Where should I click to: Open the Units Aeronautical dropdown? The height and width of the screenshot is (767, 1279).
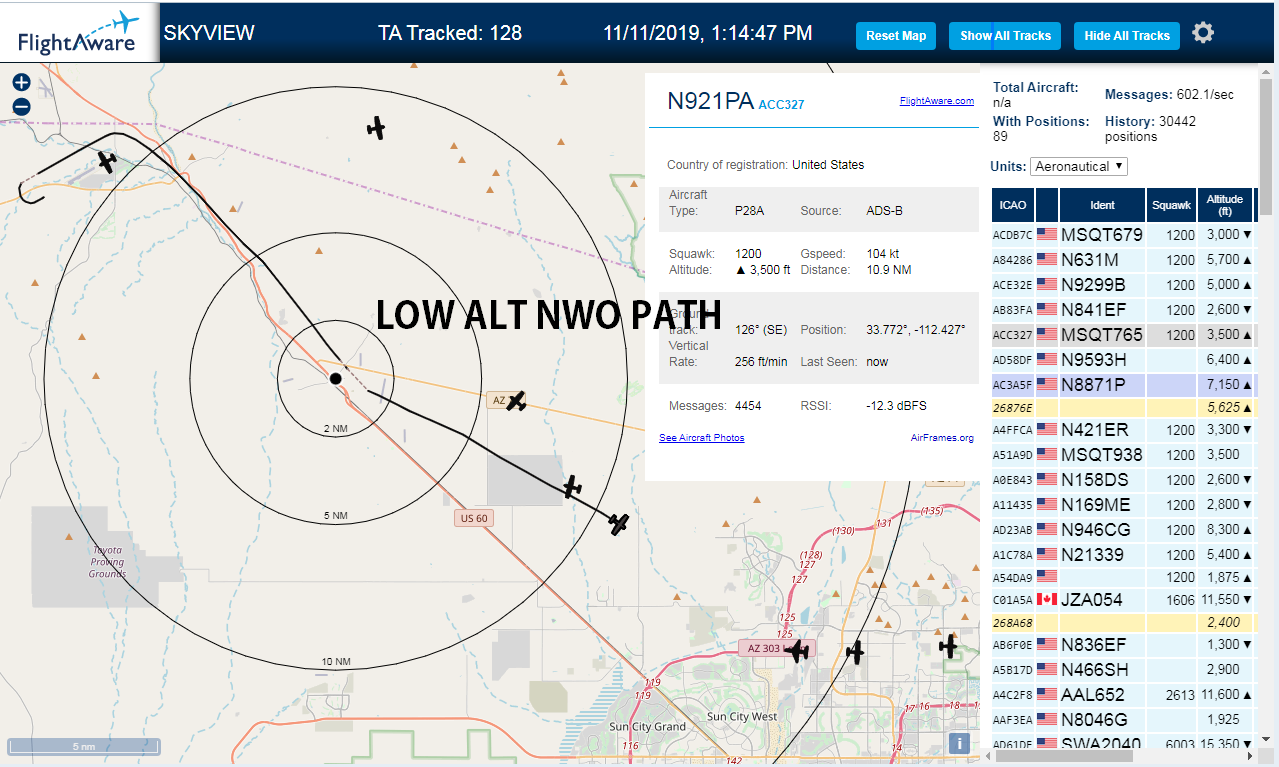pyautogui.click(x=1079, y=166)
